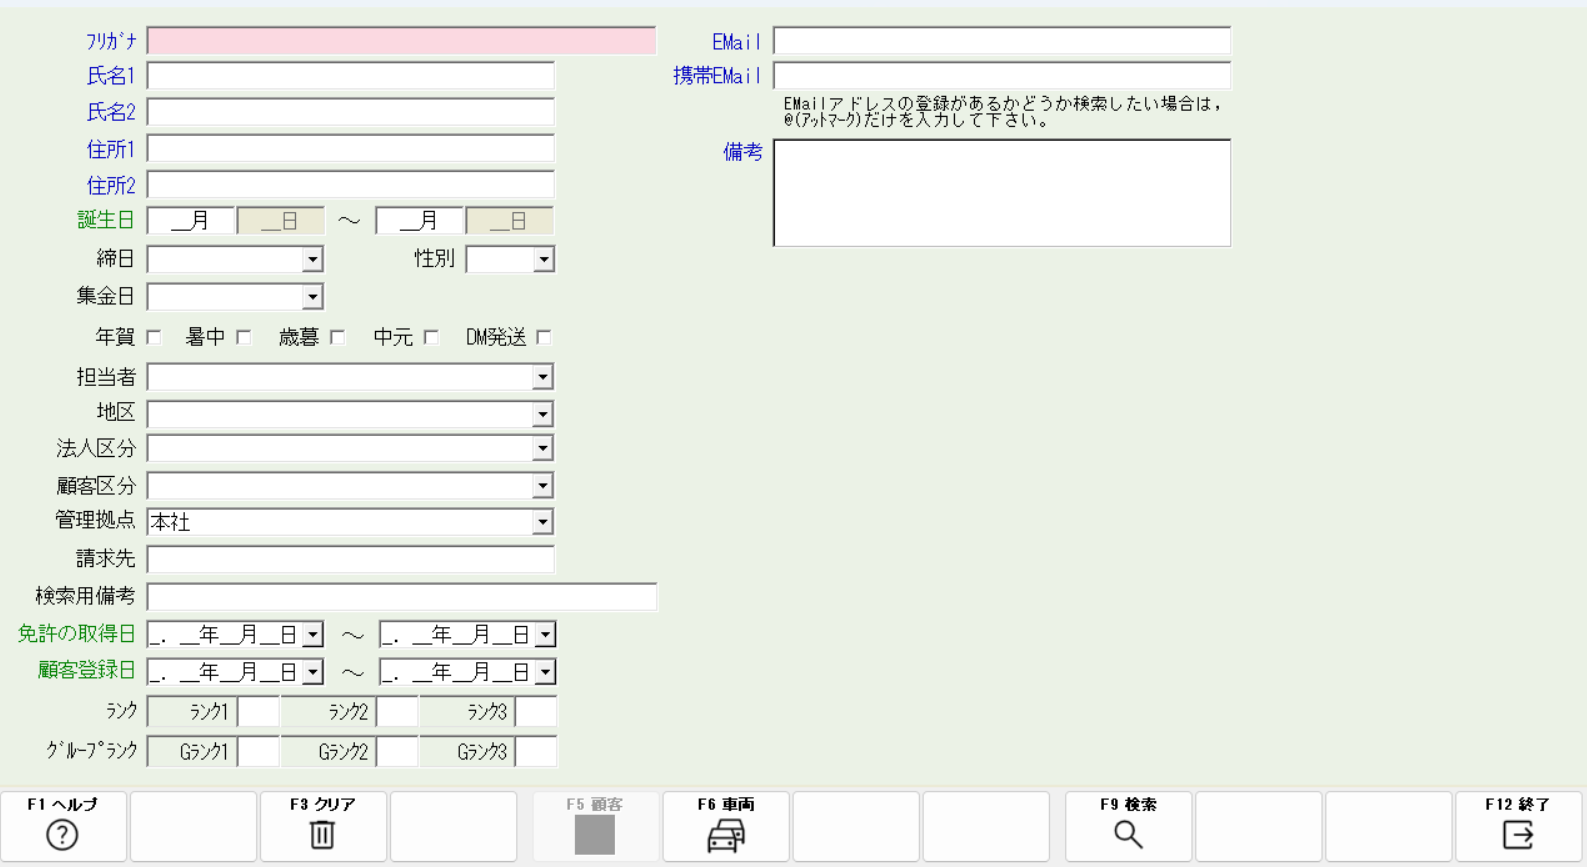Screen dimensions: 1587x867
Task: Click into the pink フリガナ field
Action: point(401,41)
